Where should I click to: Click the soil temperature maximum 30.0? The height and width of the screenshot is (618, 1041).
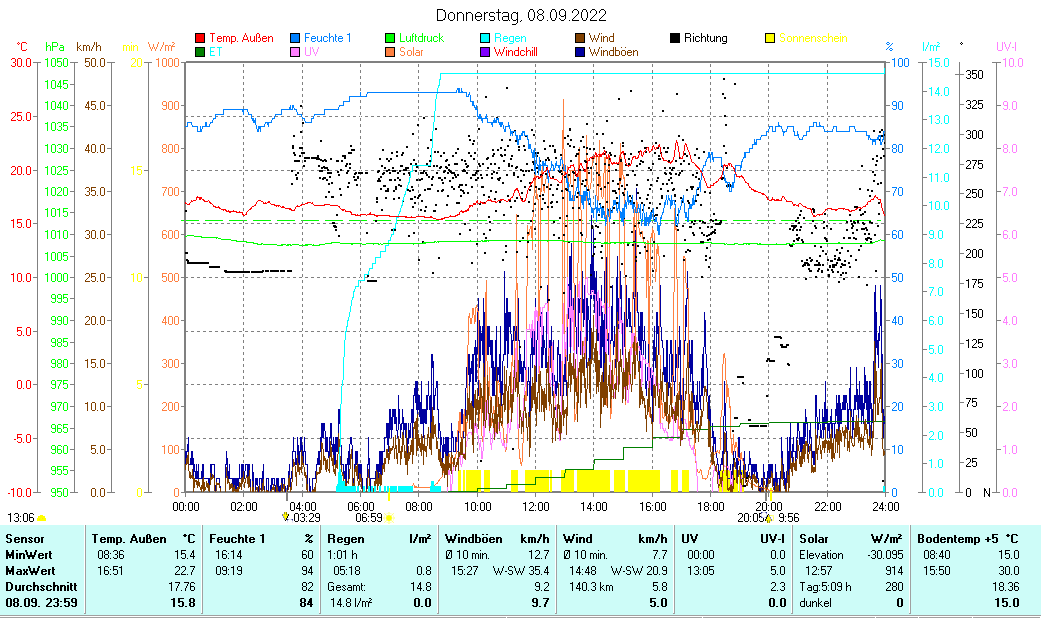click(x=1007, y=571)
